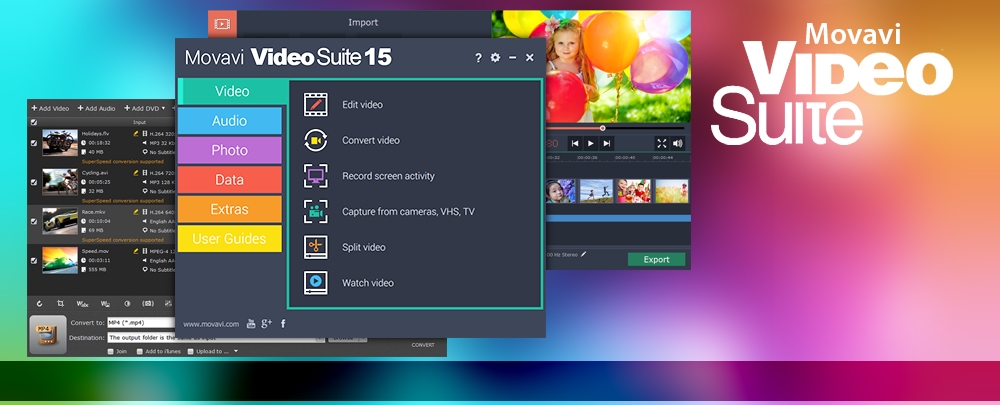Uncheck the Race.mkv checkbox
The image size is (1000, 405).
coord(34,221)
